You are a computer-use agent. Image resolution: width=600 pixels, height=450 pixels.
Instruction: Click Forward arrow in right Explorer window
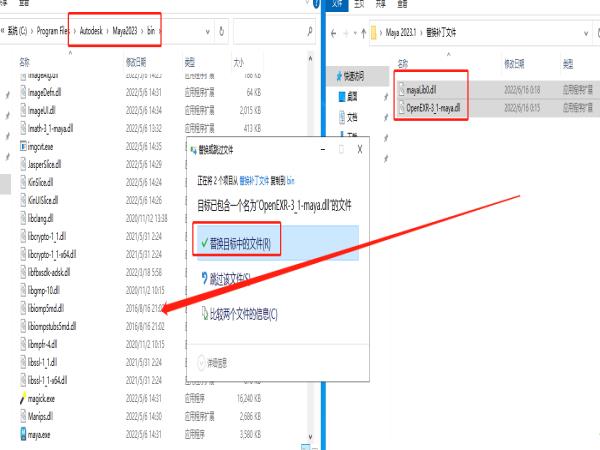click(x=346, y=34)
